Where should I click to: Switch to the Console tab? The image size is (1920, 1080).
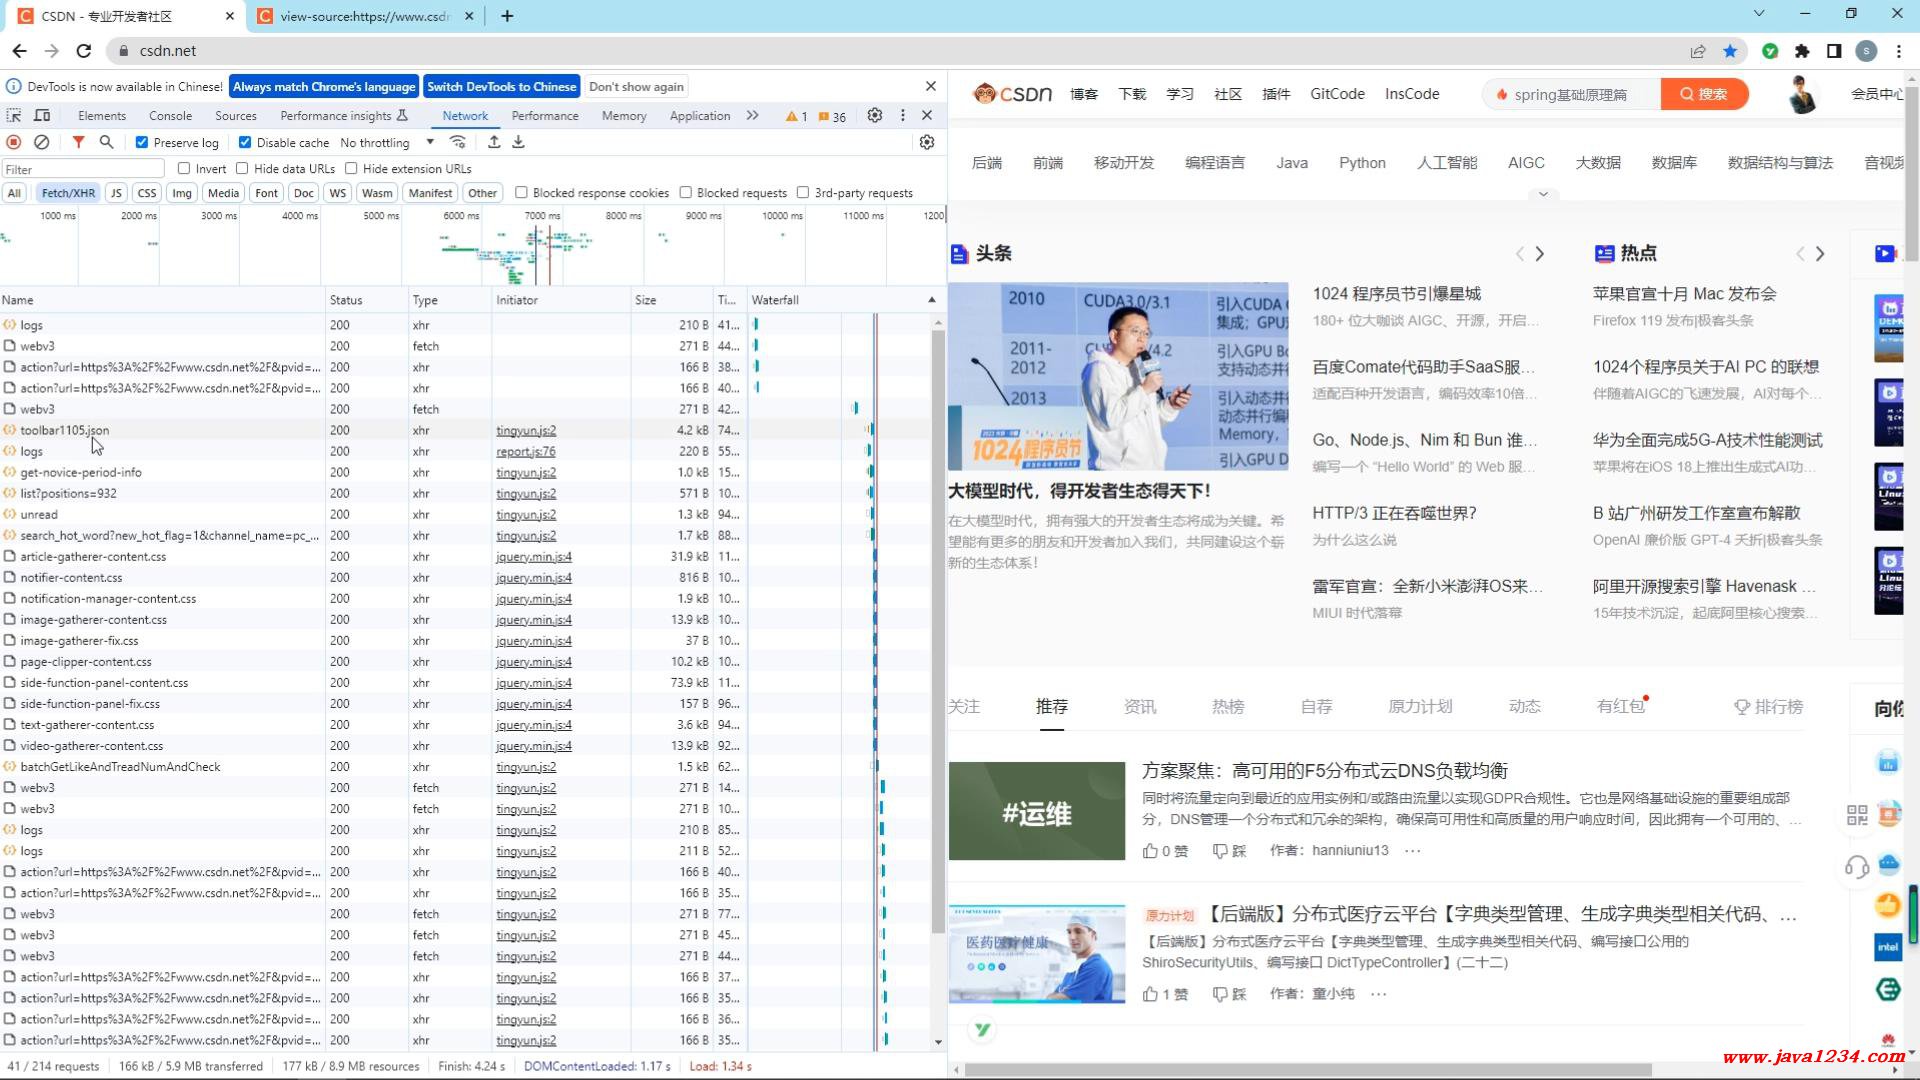click(x=170, y=116)
